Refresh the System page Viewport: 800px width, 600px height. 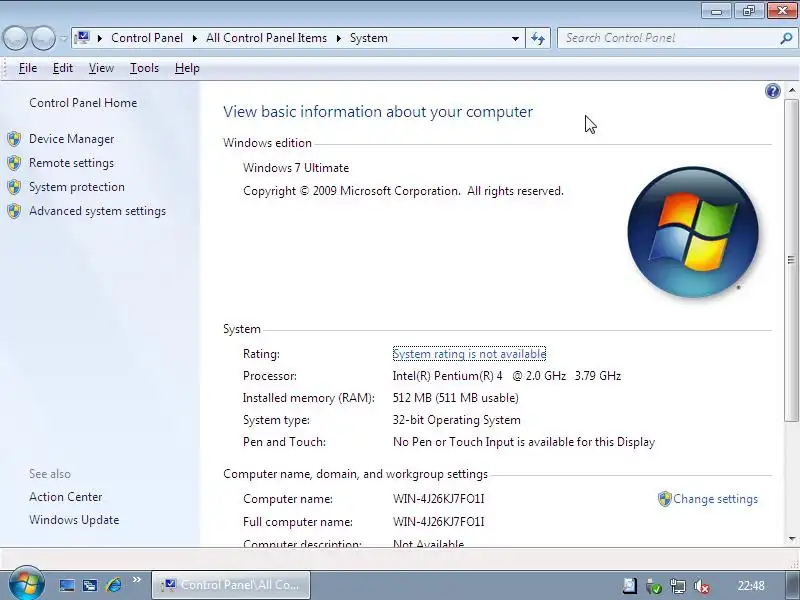pos(538,38)
